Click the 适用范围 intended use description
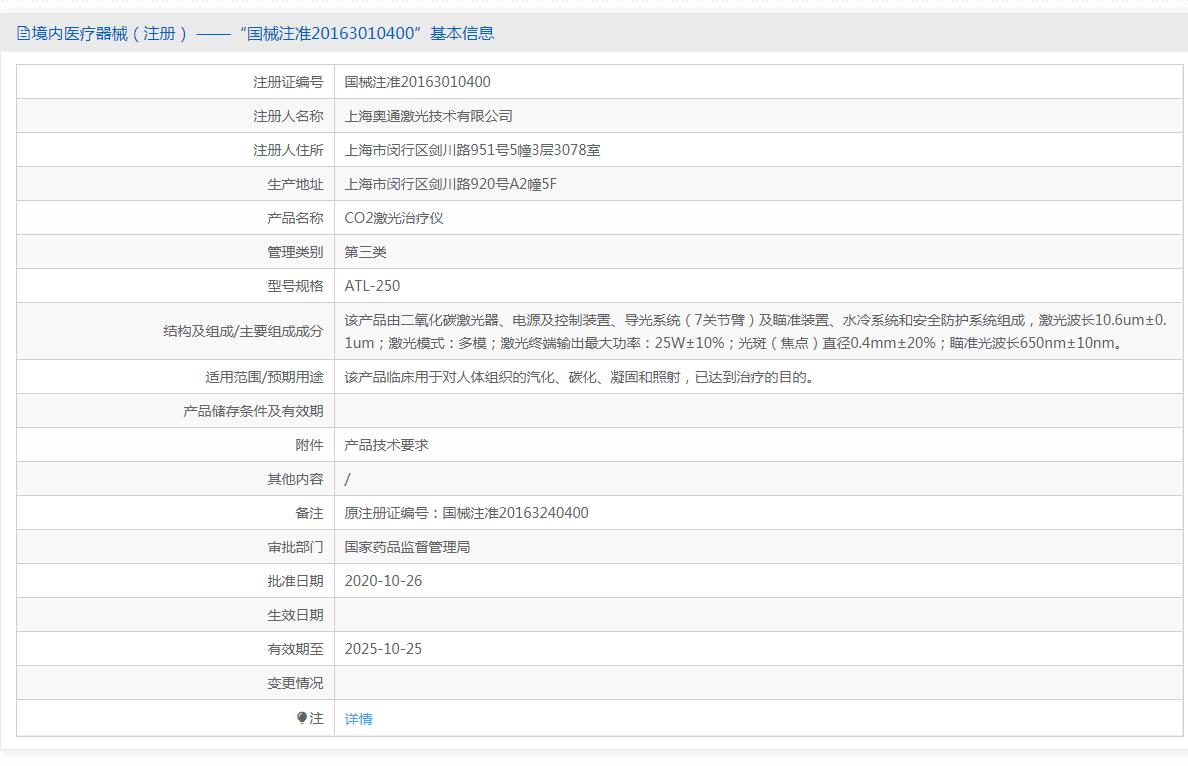Screen dimensions: 1188x766 click(x=578, y=377)
